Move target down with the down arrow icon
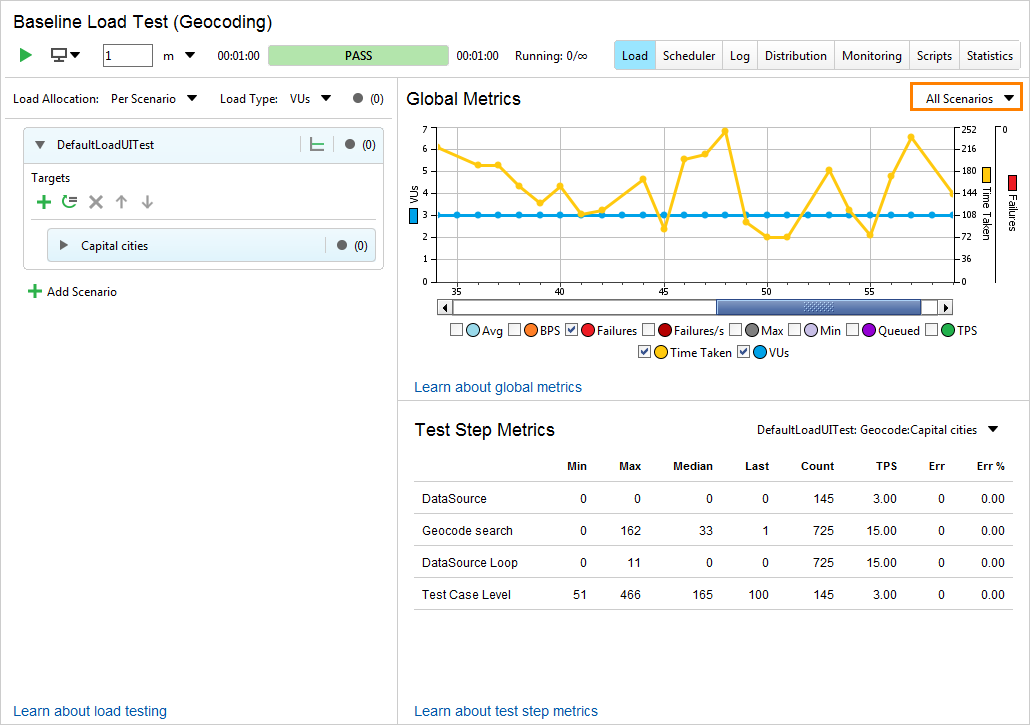The image size is (1030, 725). pos(146,202)
